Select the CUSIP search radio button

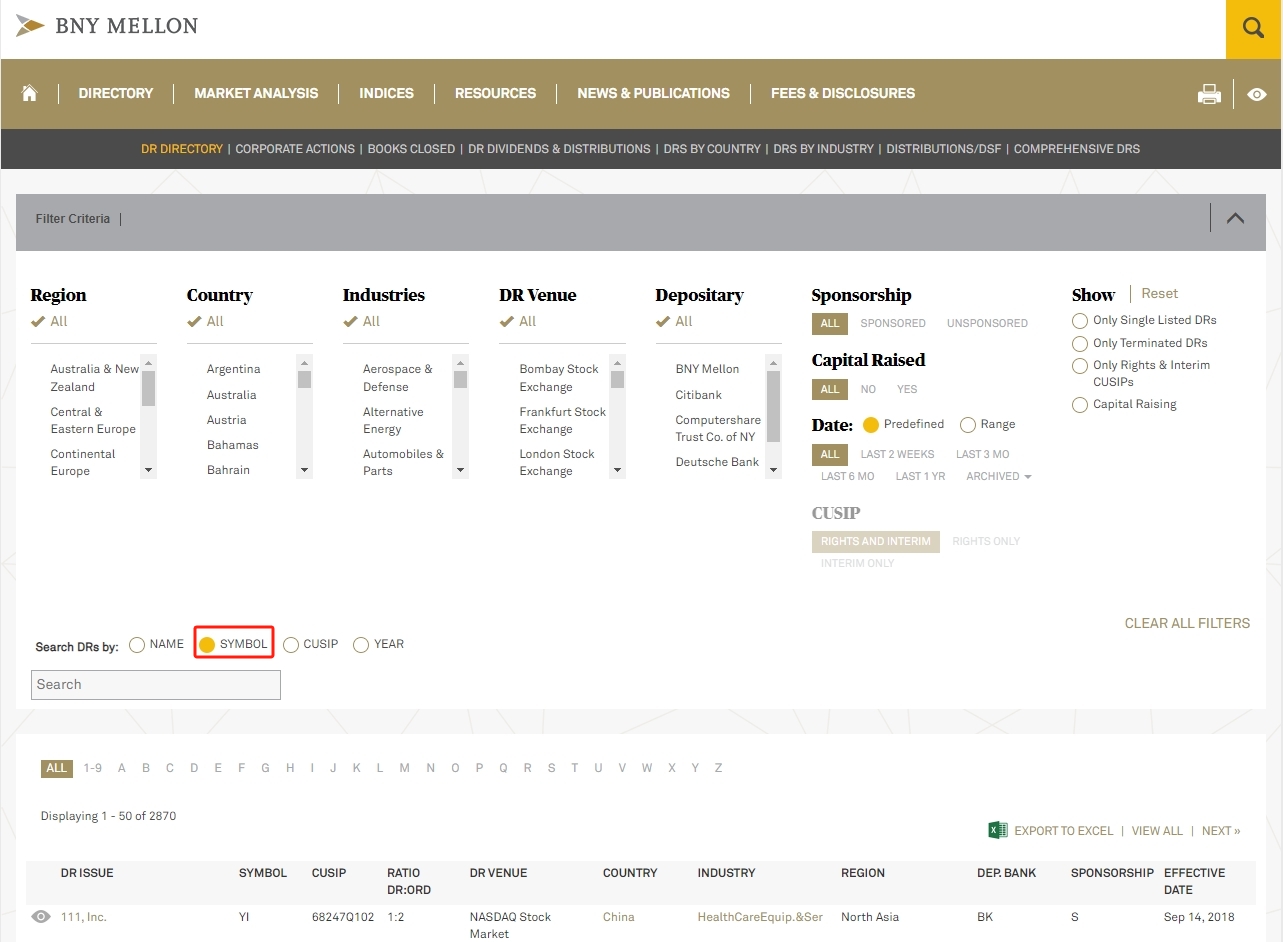pyautogui.click(x=291, y=645)
